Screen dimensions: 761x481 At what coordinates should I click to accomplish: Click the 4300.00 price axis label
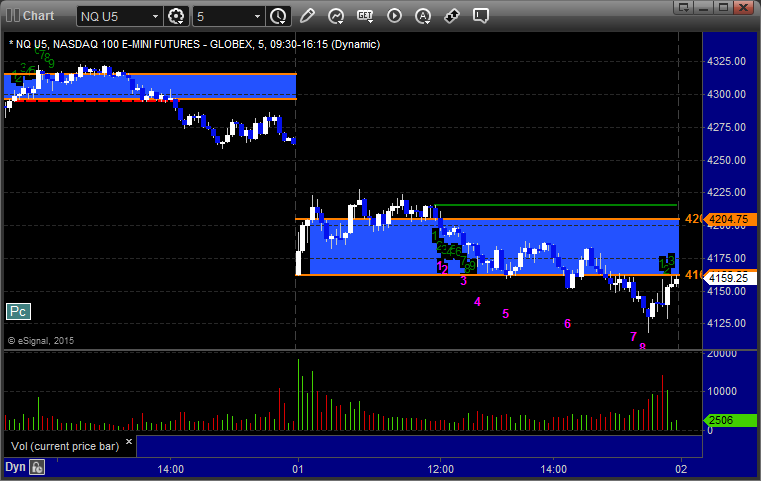tap(727, 94)
